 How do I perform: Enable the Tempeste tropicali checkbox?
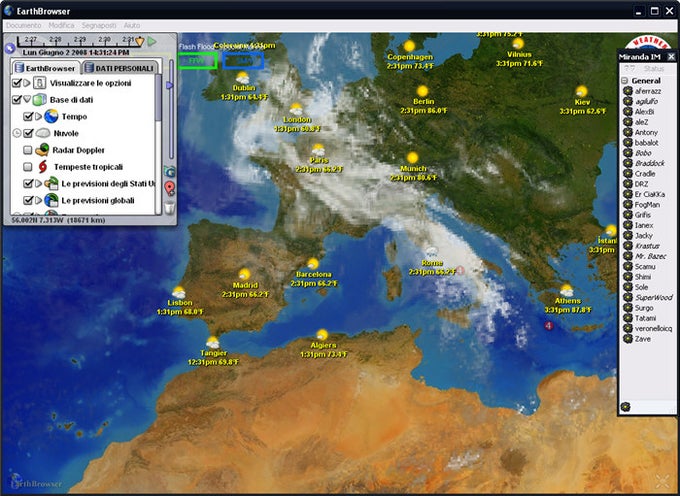(28, 167)
